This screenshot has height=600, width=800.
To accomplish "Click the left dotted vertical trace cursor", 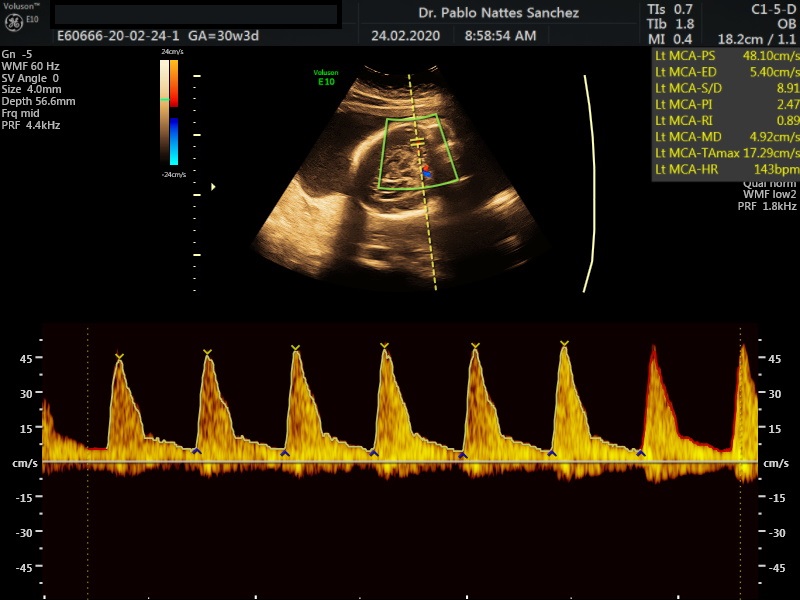I will pos(88,460).
